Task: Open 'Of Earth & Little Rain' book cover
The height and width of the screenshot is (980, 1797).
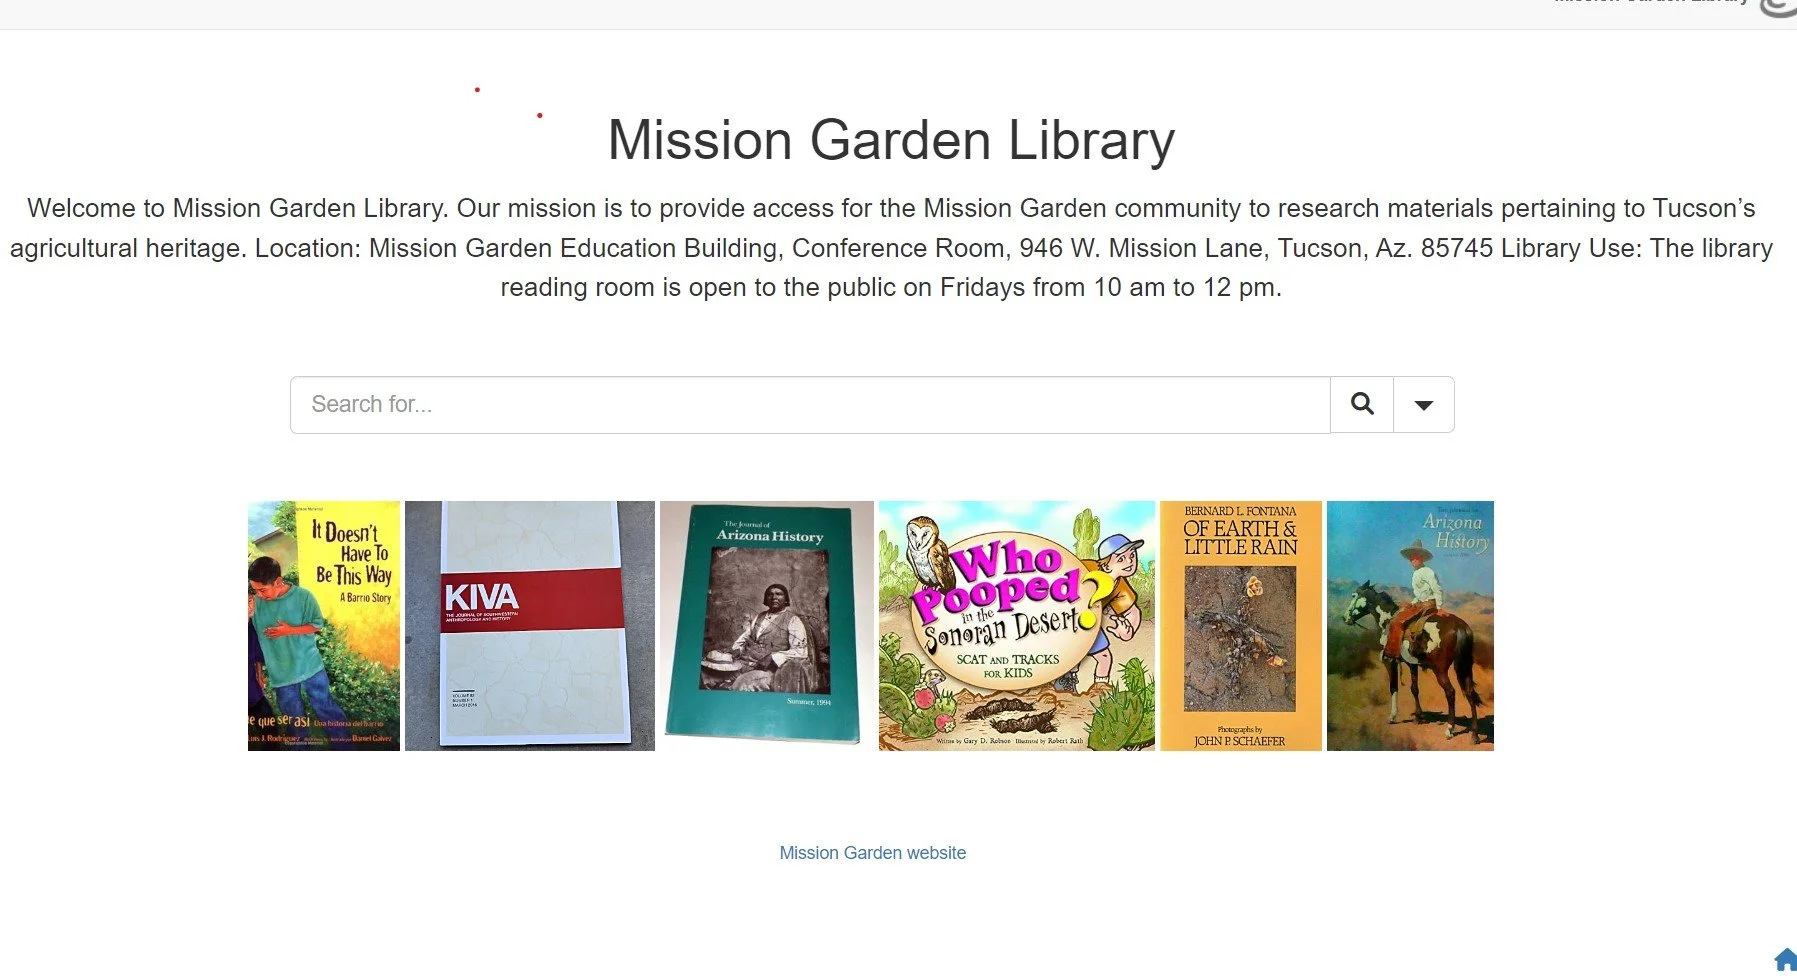Action: coord(1241,626)
